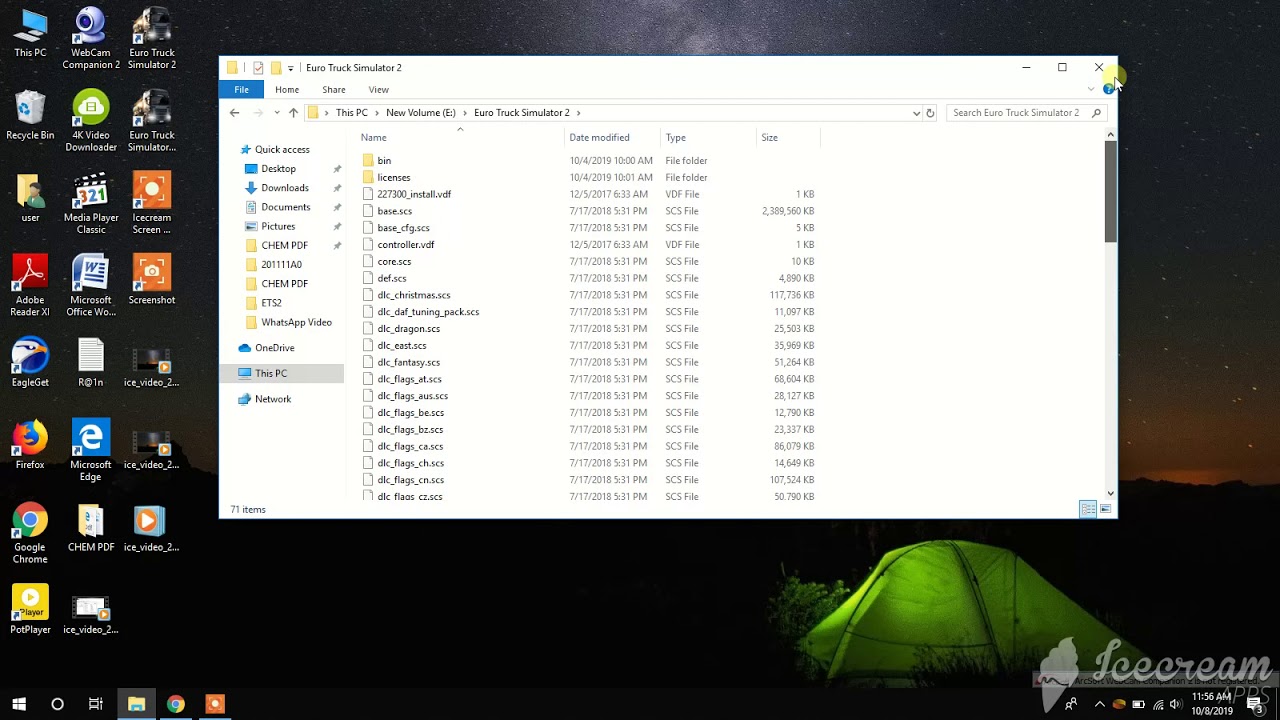Open Google Chrome desktop icon

(30, 533)
